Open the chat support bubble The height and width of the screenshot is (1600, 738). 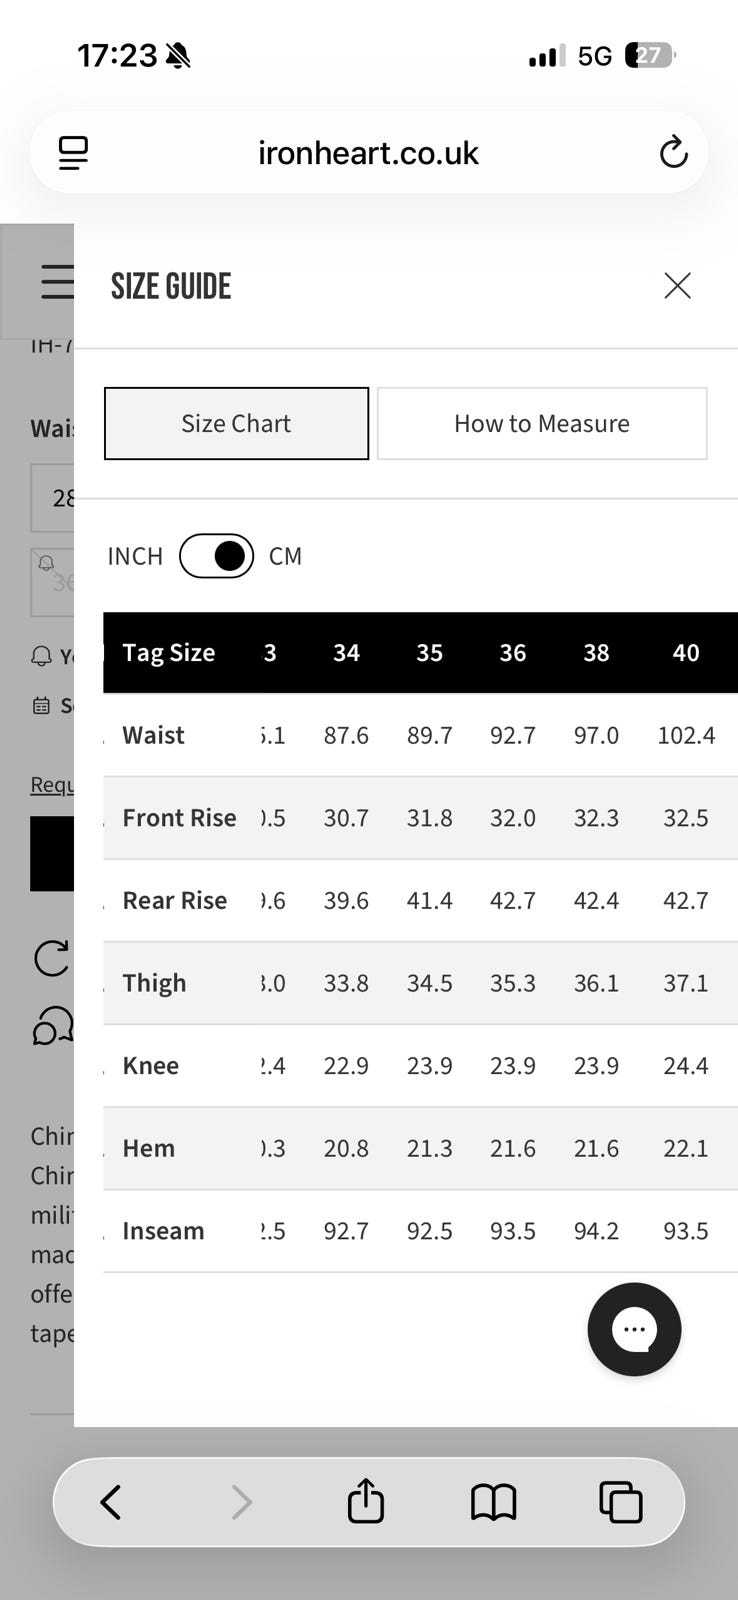point(634,1329)
